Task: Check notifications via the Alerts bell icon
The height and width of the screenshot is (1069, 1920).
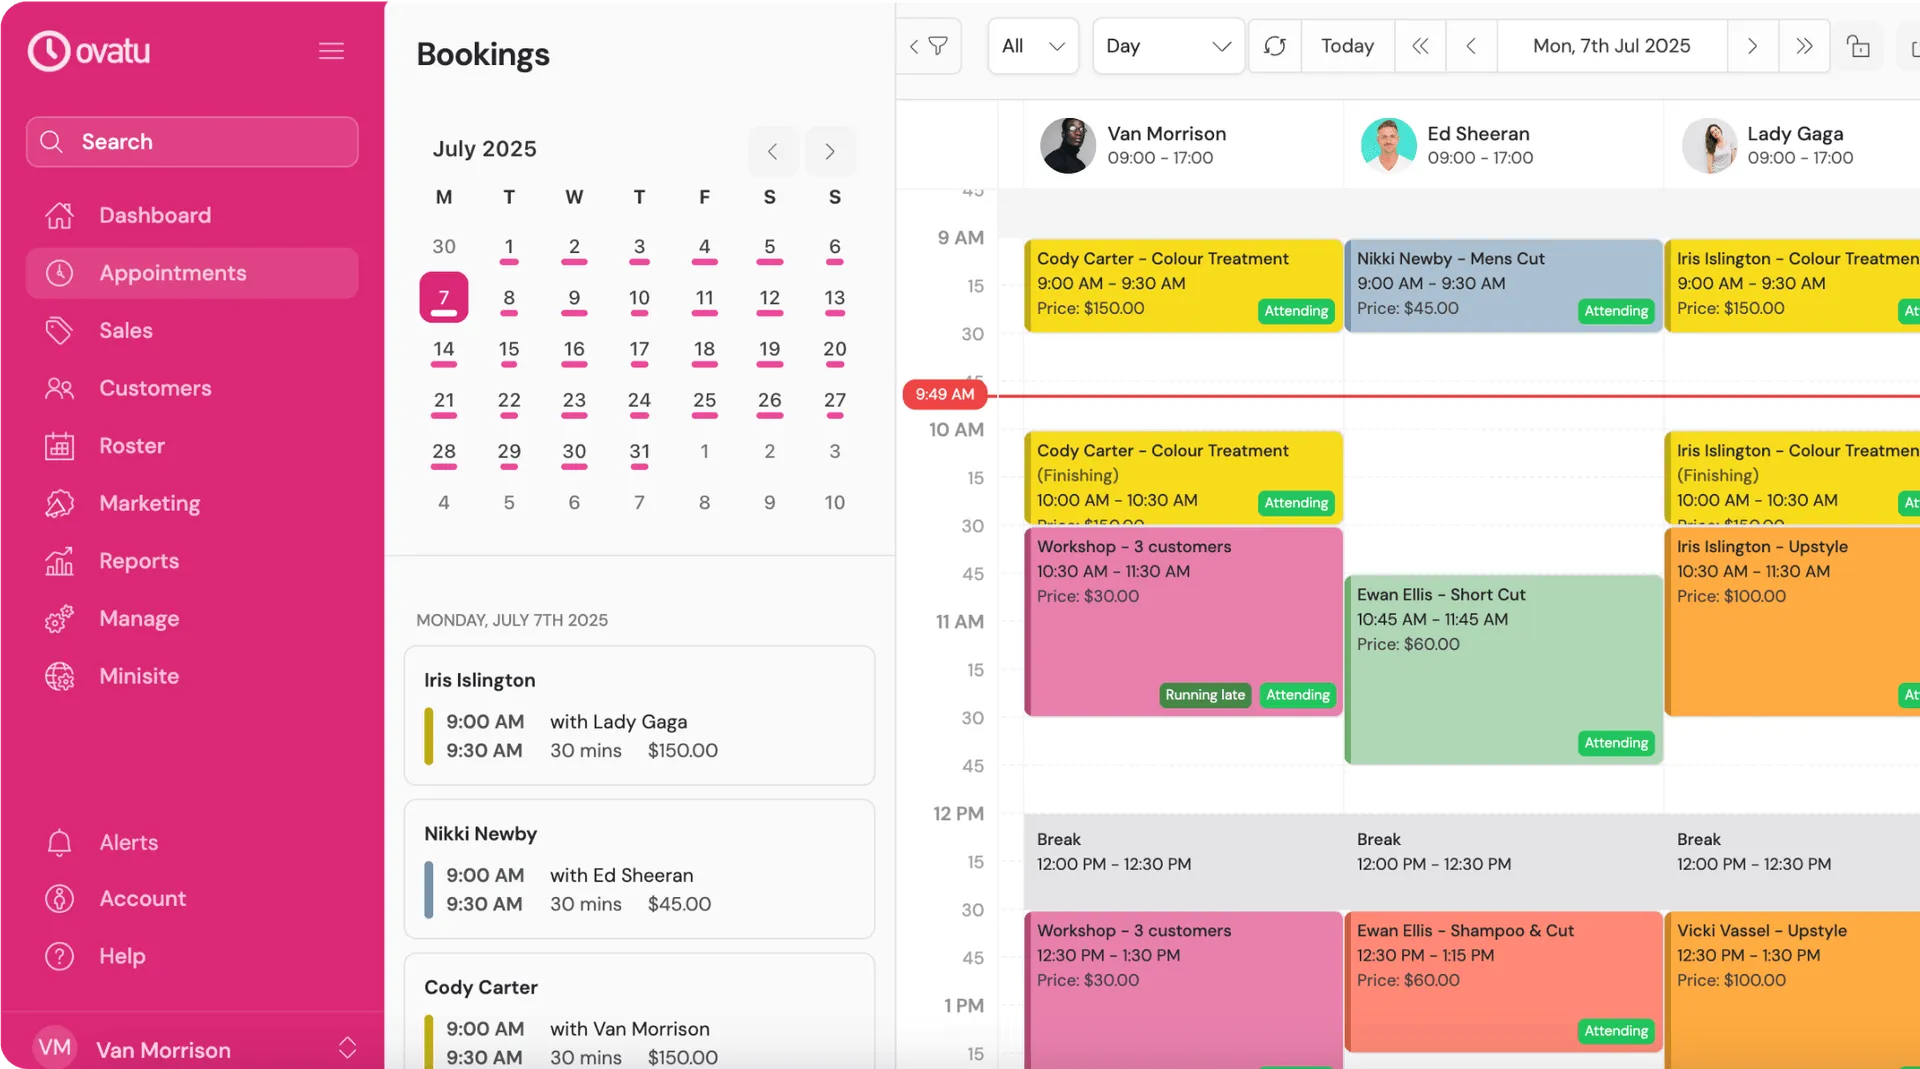Action: tap(59, 842)
